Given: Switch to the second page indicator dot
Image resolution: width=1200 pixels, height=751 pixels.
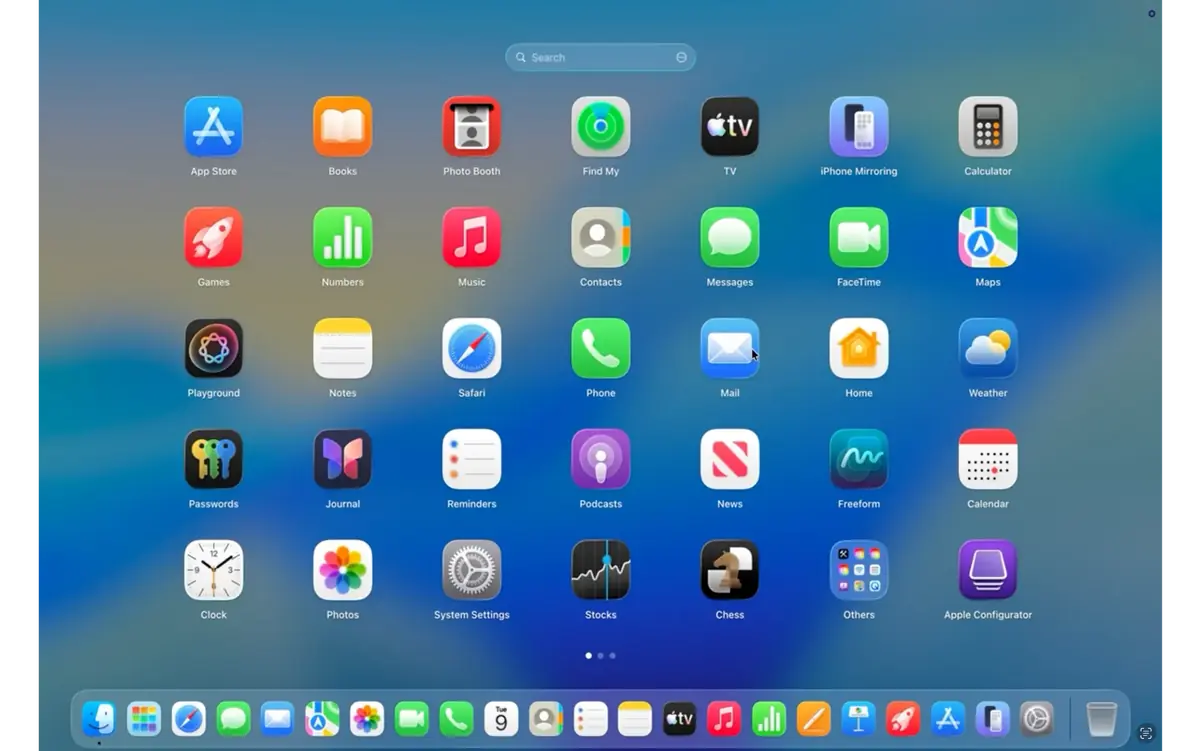Looking at the screenshot, I should coord(600,656).
